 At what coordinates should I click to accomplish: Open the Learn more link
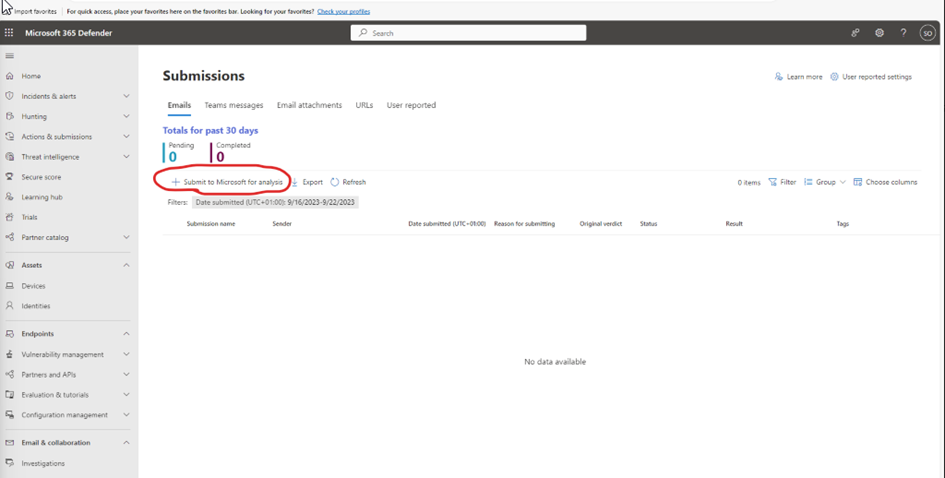click(799, 77)
